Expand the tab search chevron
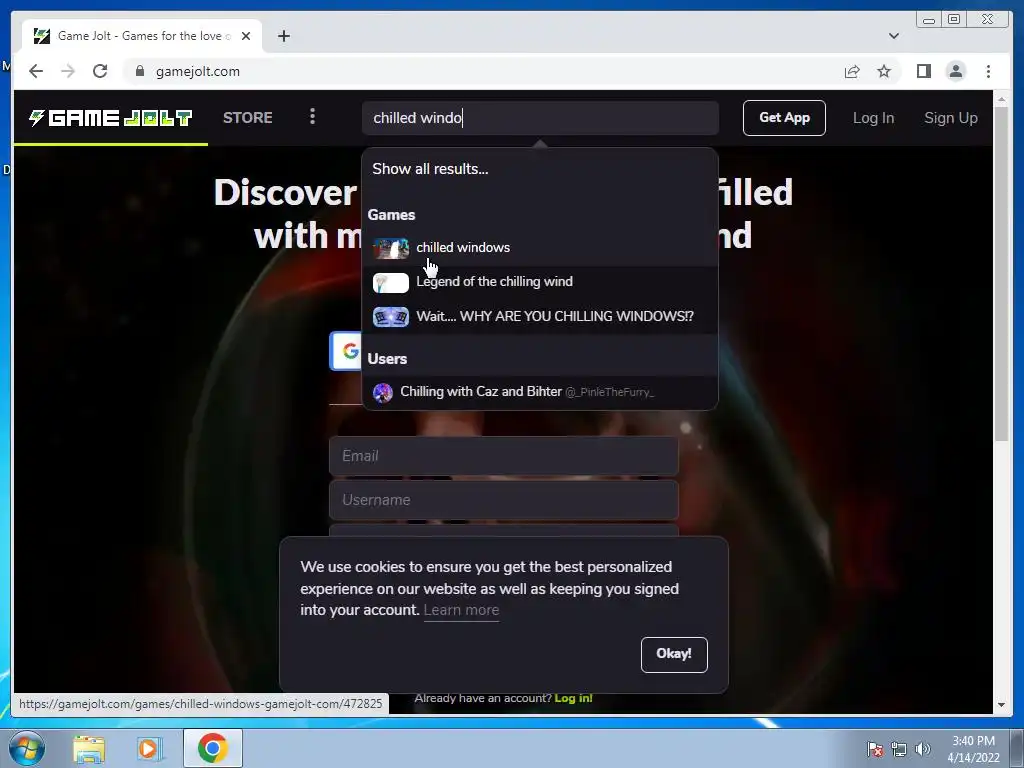This screenshot has width=1024, height=768. (x=894, y=36)
